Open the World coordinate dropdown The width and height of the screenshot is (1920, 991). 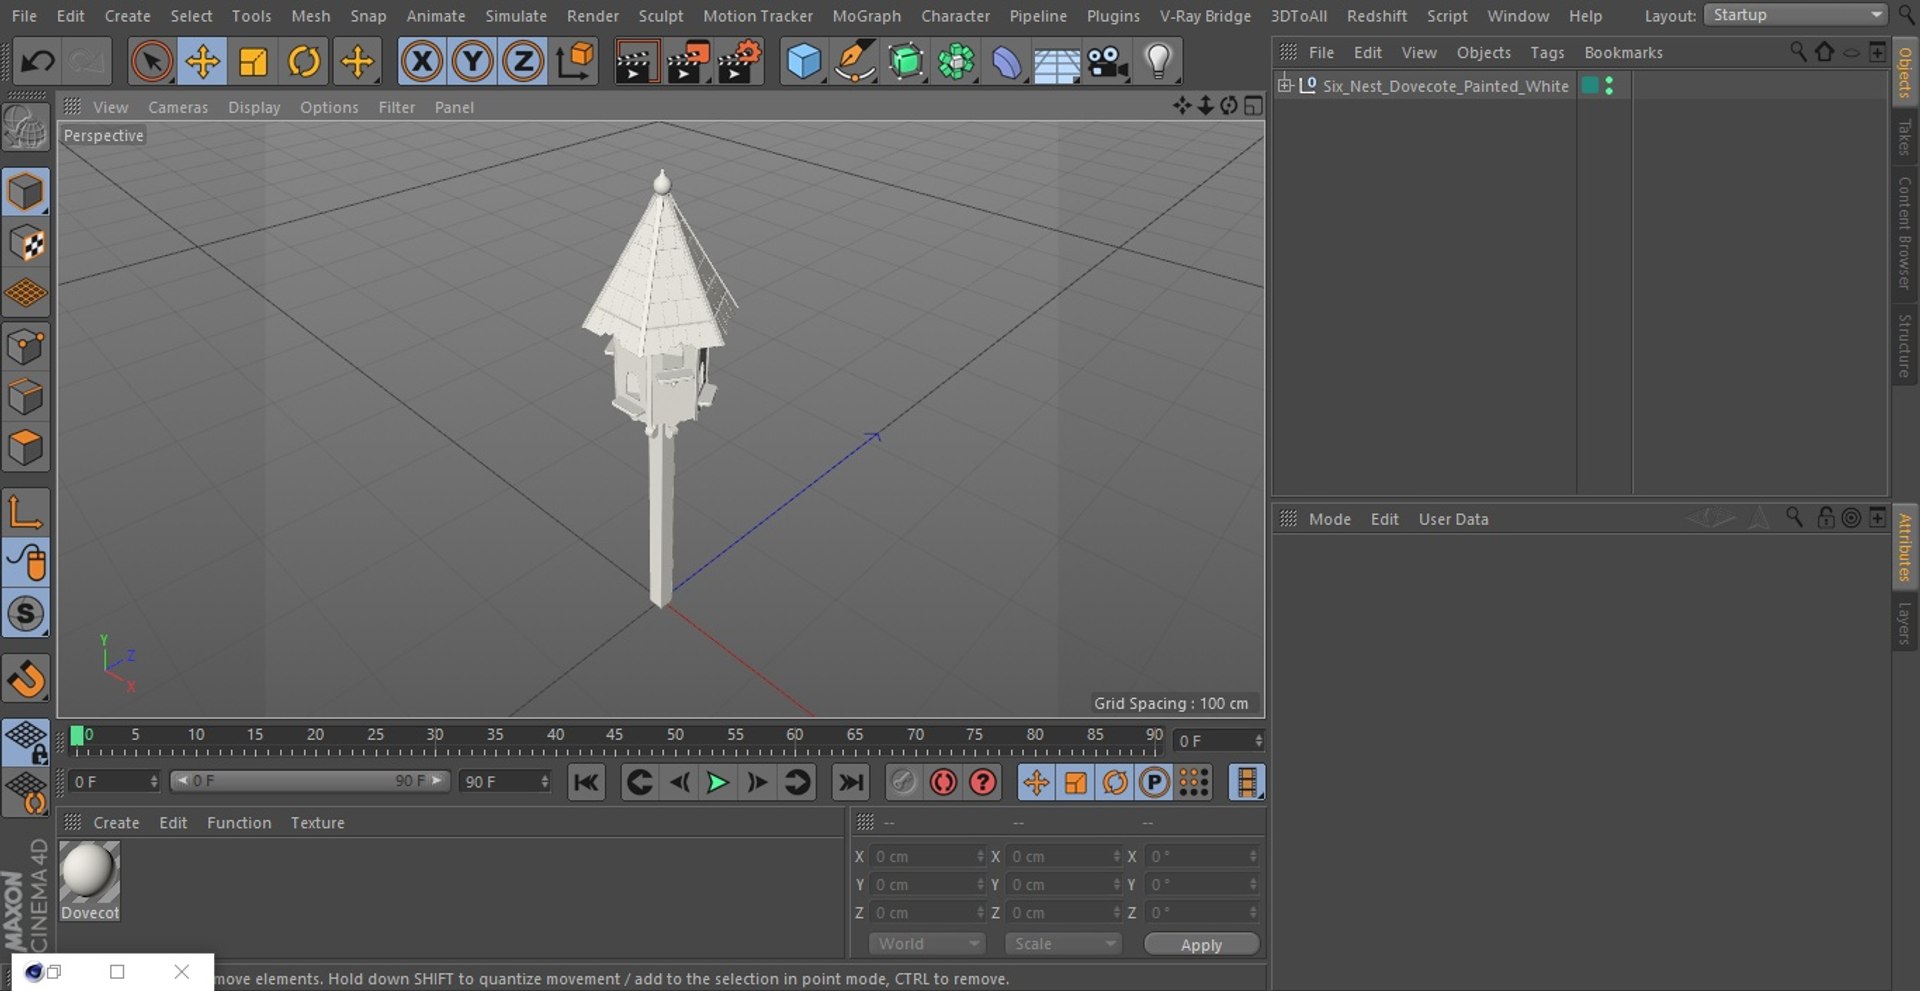(926, 943)
